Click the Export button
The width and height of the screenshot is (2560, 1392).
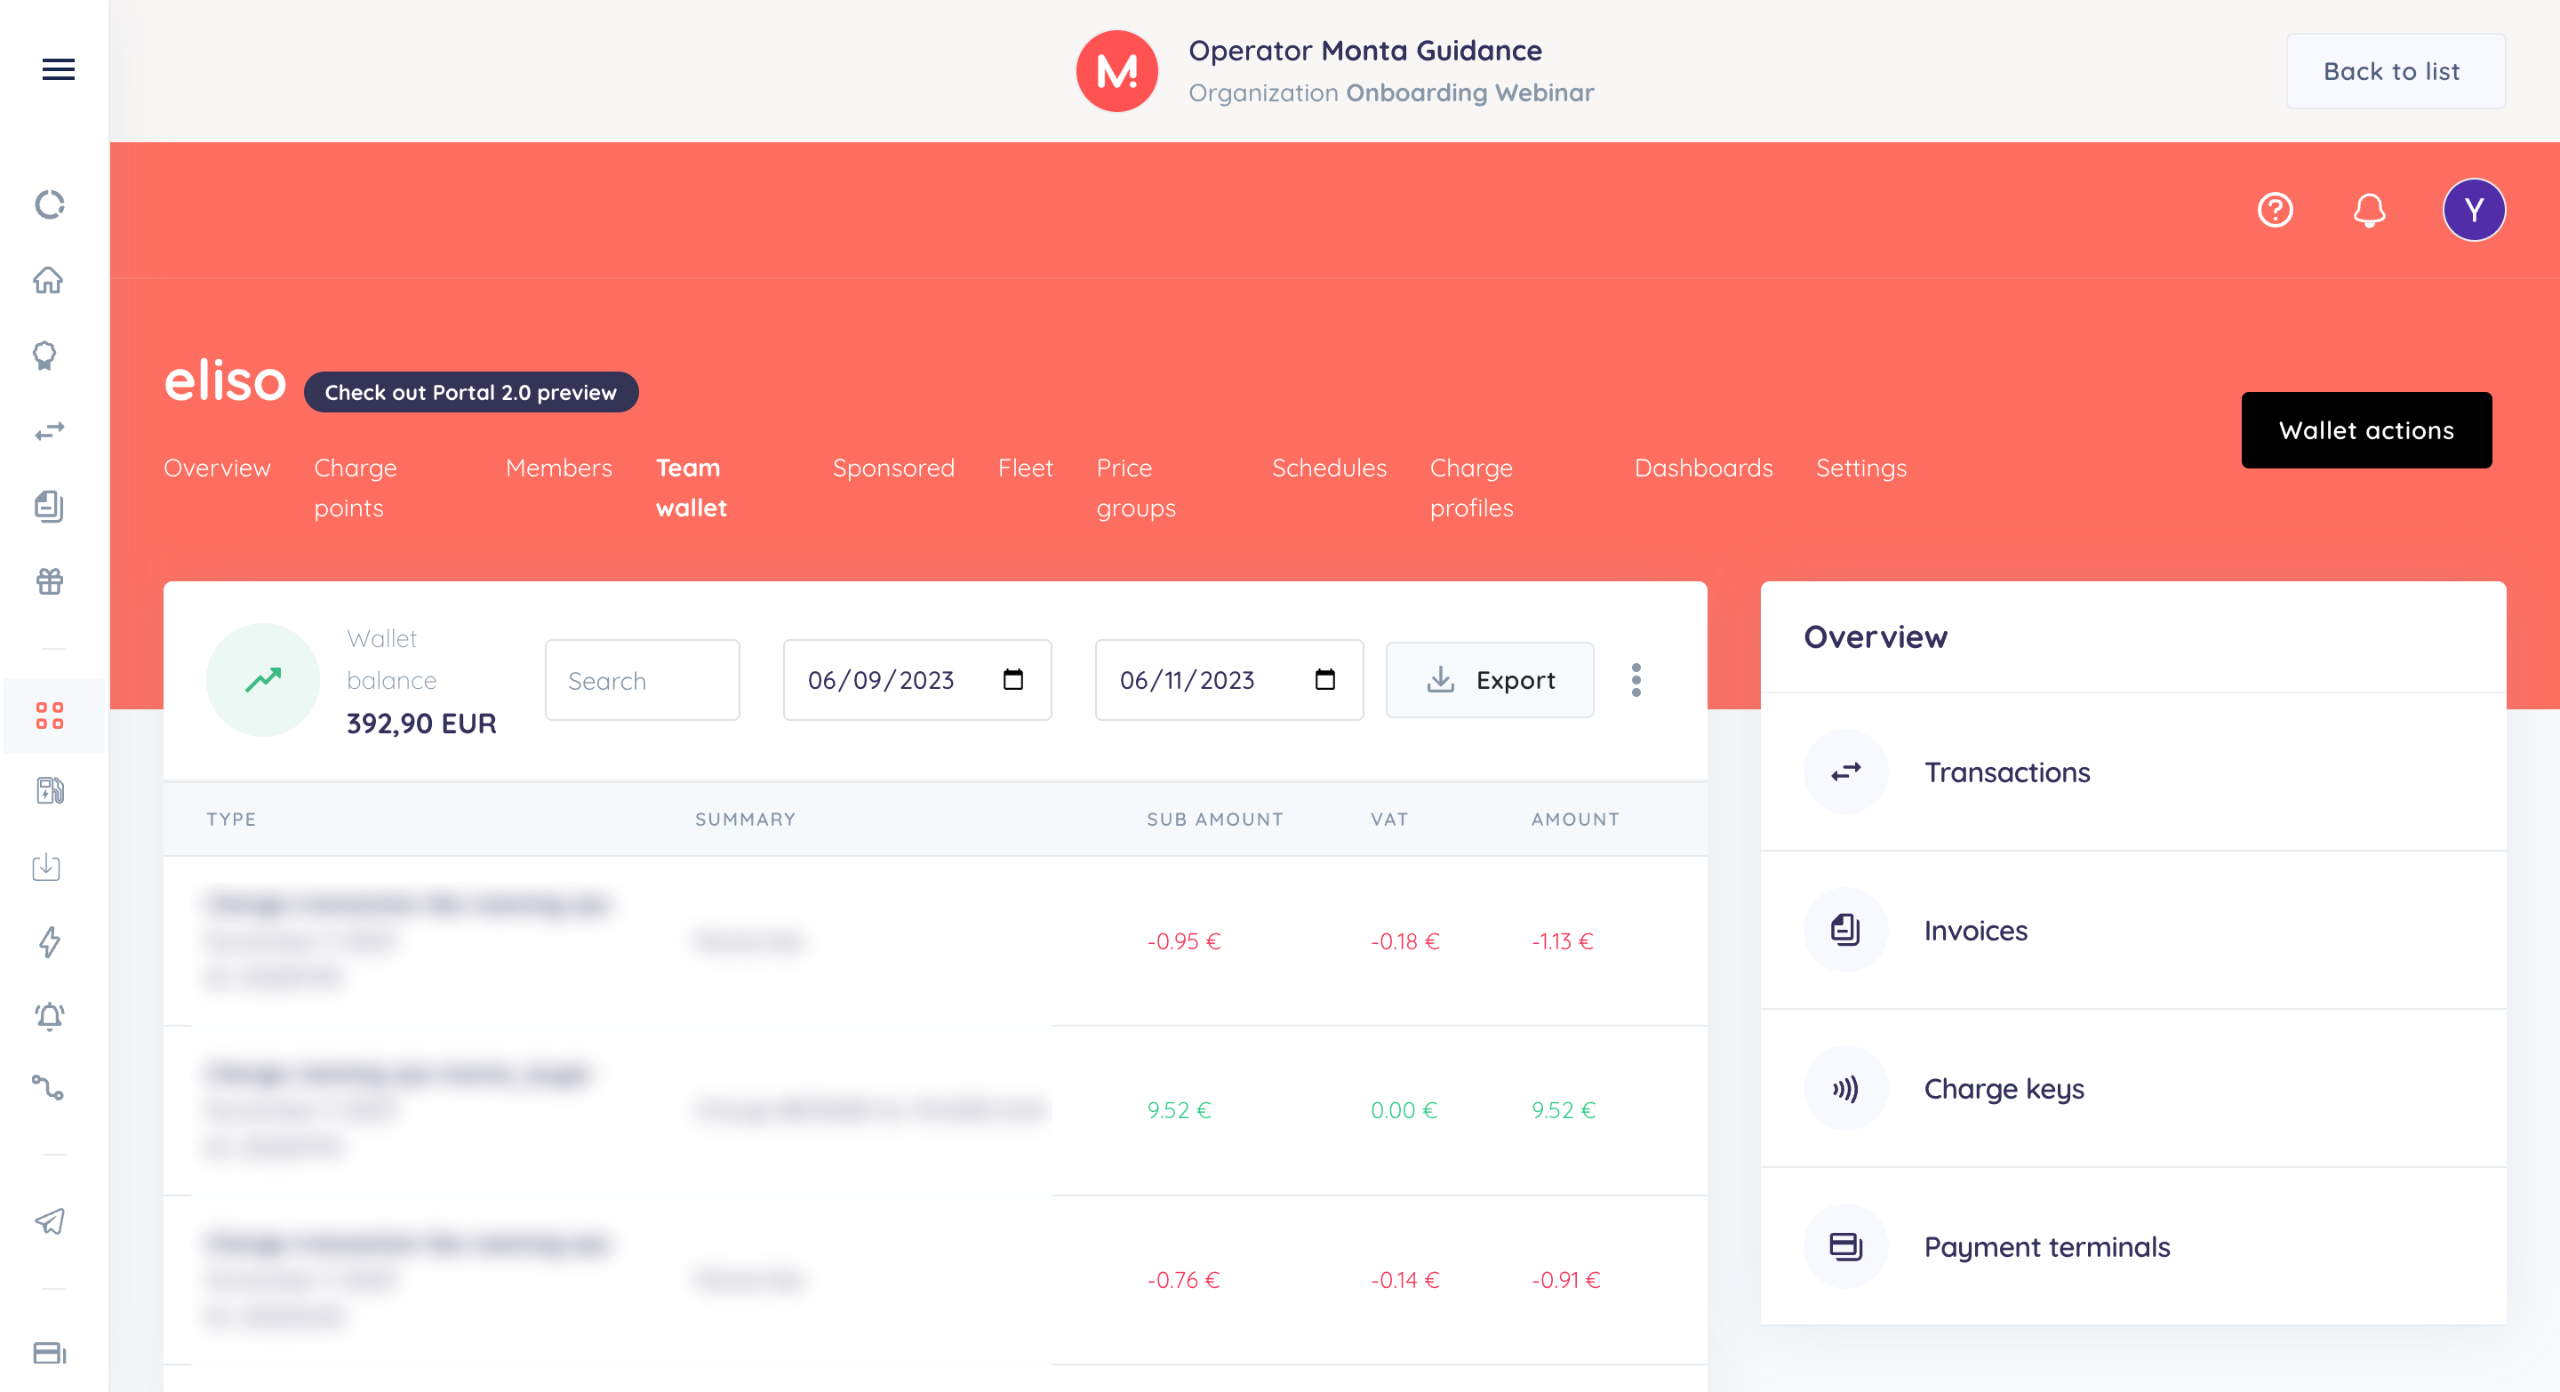point(1489,680)
